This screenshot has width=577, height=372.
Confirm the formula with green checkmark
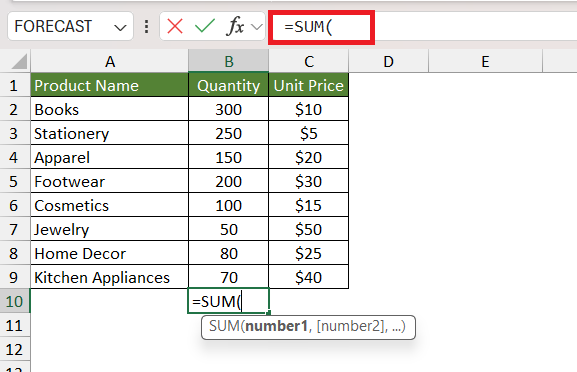point(205,26)
